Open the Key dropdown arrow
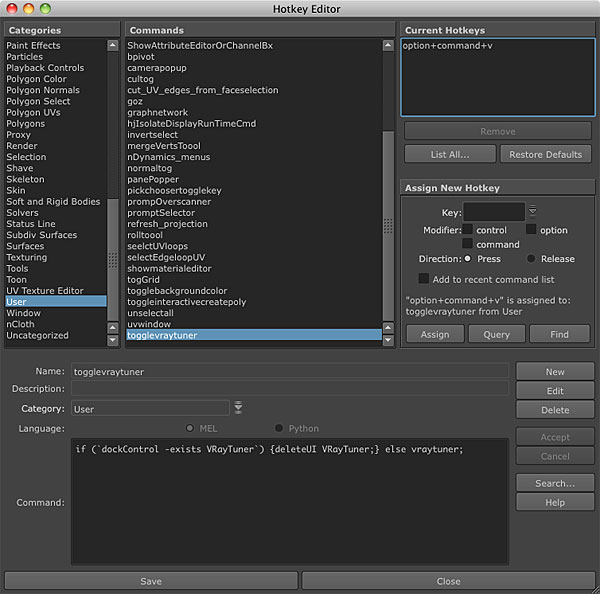 532,210
